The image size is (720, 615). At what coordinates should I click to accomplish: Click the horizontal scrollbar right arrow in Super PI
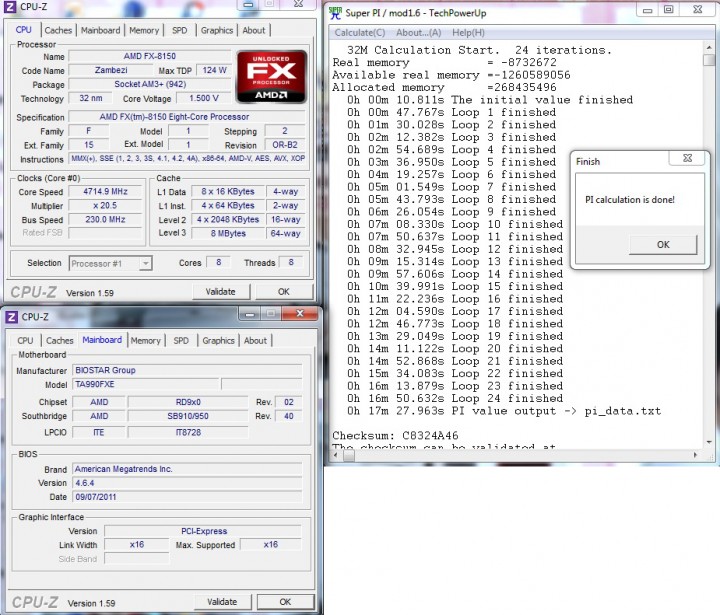click(x=696, y=455)
